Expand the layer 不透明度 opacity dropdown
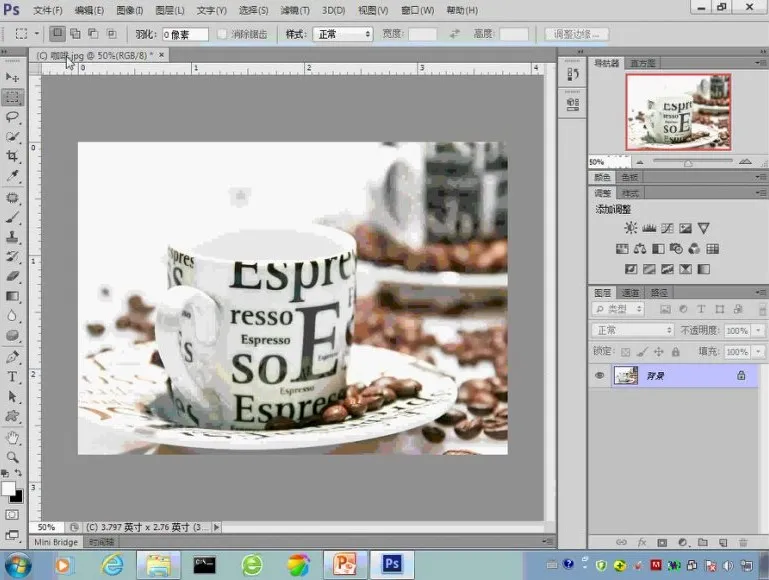 tap(756, 330)
